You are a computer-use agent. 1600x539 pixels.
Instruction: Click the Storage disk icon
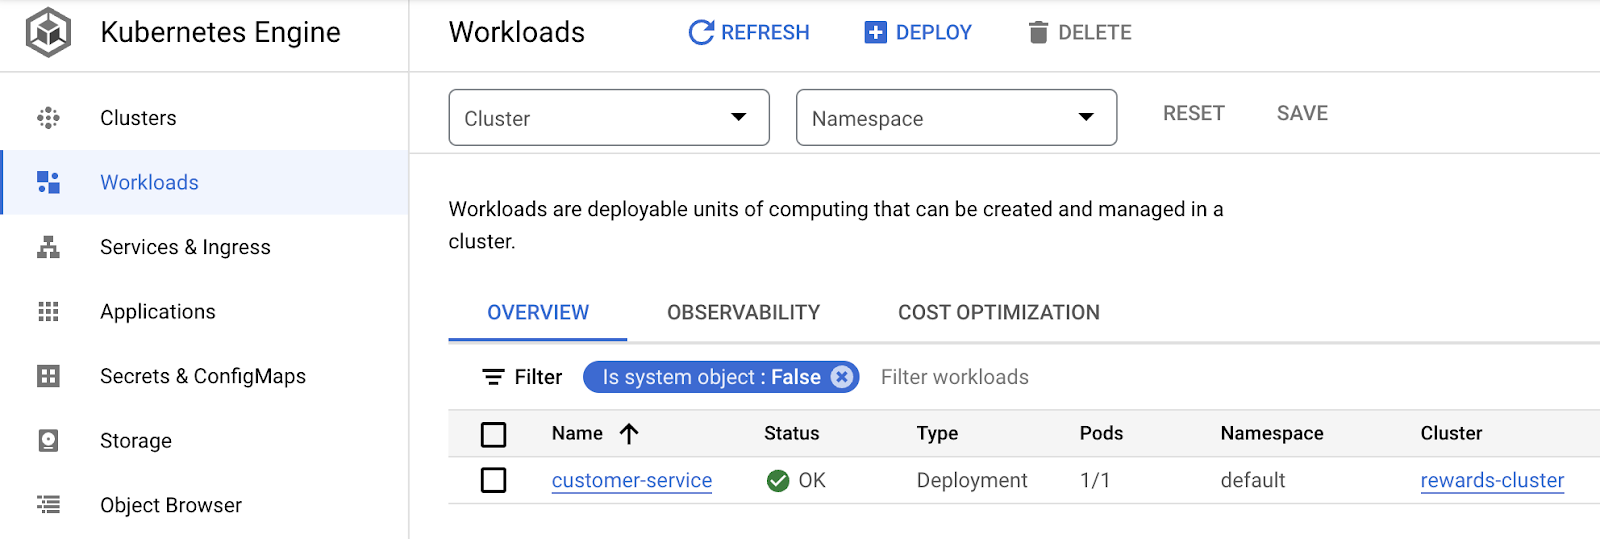(48, 441)
